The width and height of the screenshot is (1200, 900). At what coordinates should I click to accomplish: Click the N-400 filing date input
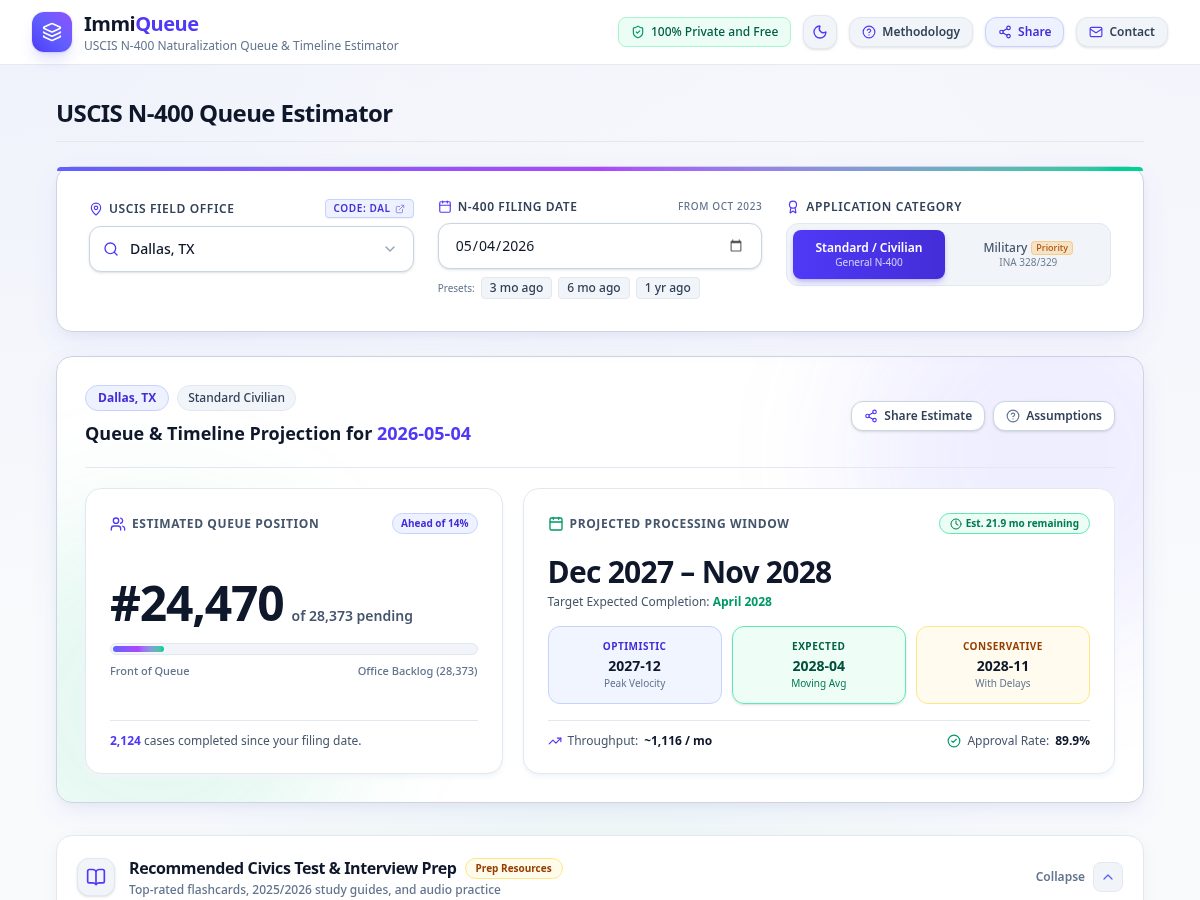tap(599, 246)
